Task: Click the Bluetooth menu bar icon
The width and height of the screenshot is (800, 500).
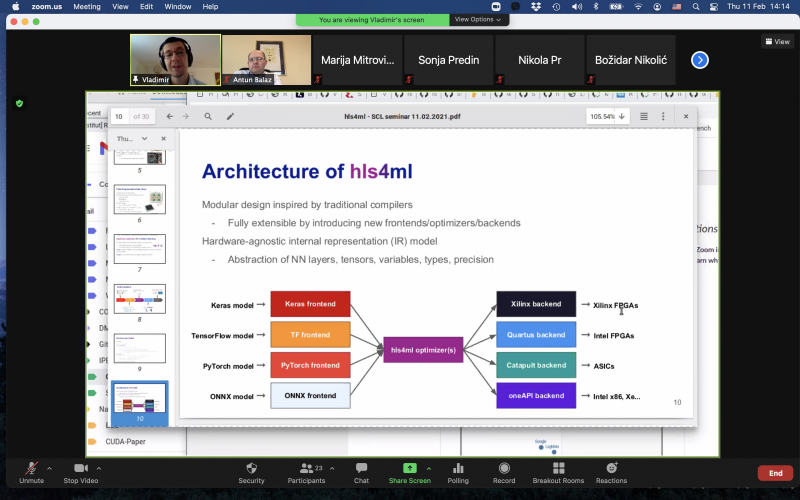Action: pyautogui.click(x=595, y=7)
